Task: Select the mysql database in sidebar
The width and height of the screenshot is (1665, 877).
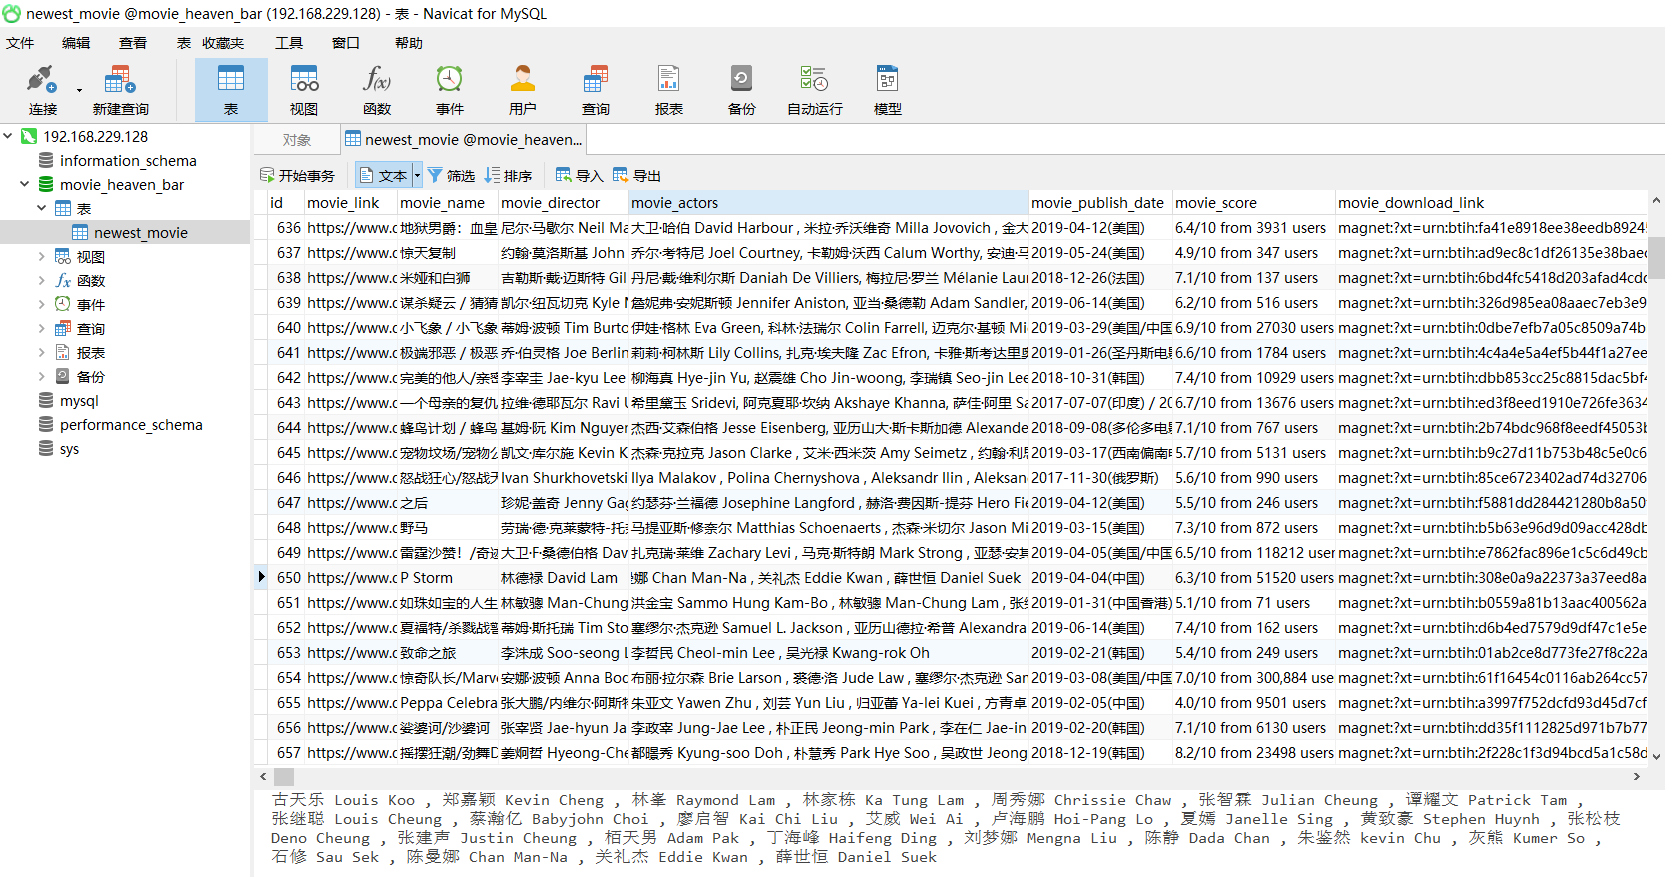Action: [x=79, y=401]
